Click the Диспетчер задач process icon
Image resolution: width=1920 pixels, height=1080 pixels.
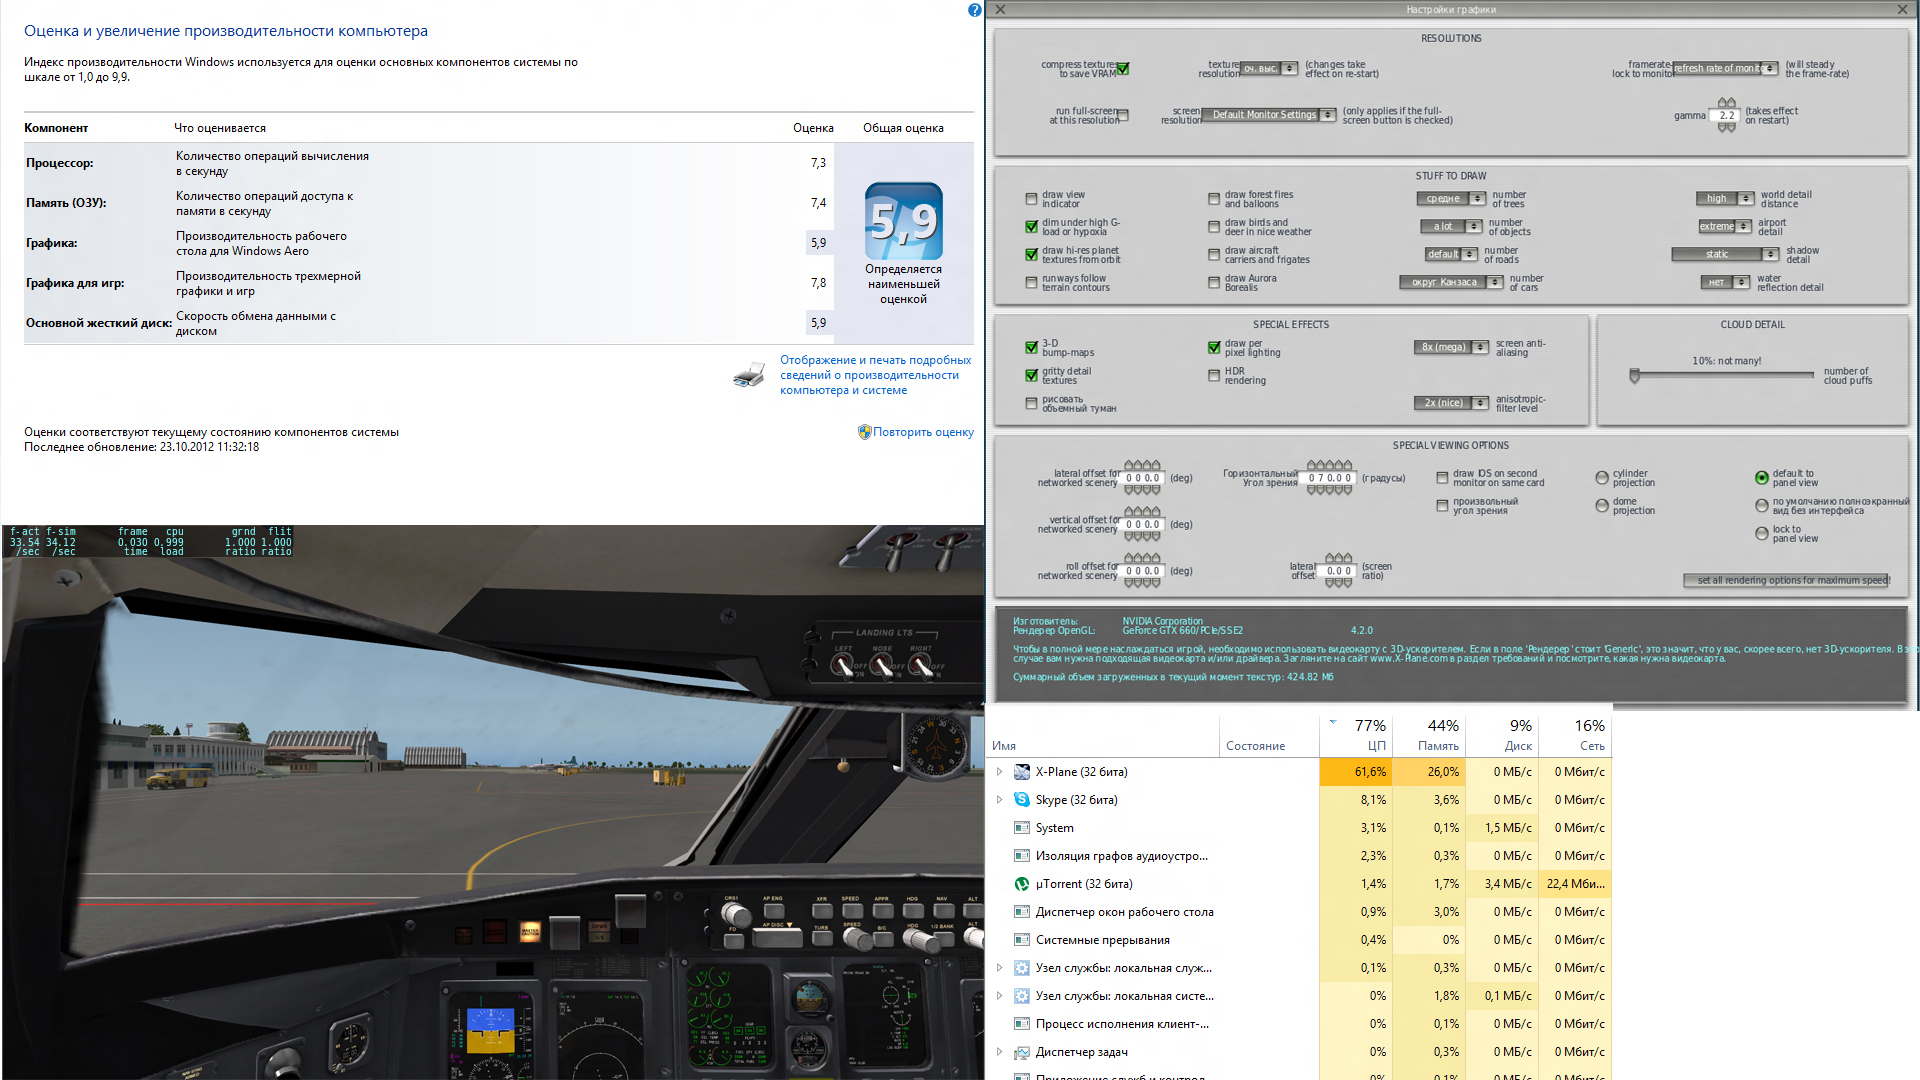click(1022, 1052)
